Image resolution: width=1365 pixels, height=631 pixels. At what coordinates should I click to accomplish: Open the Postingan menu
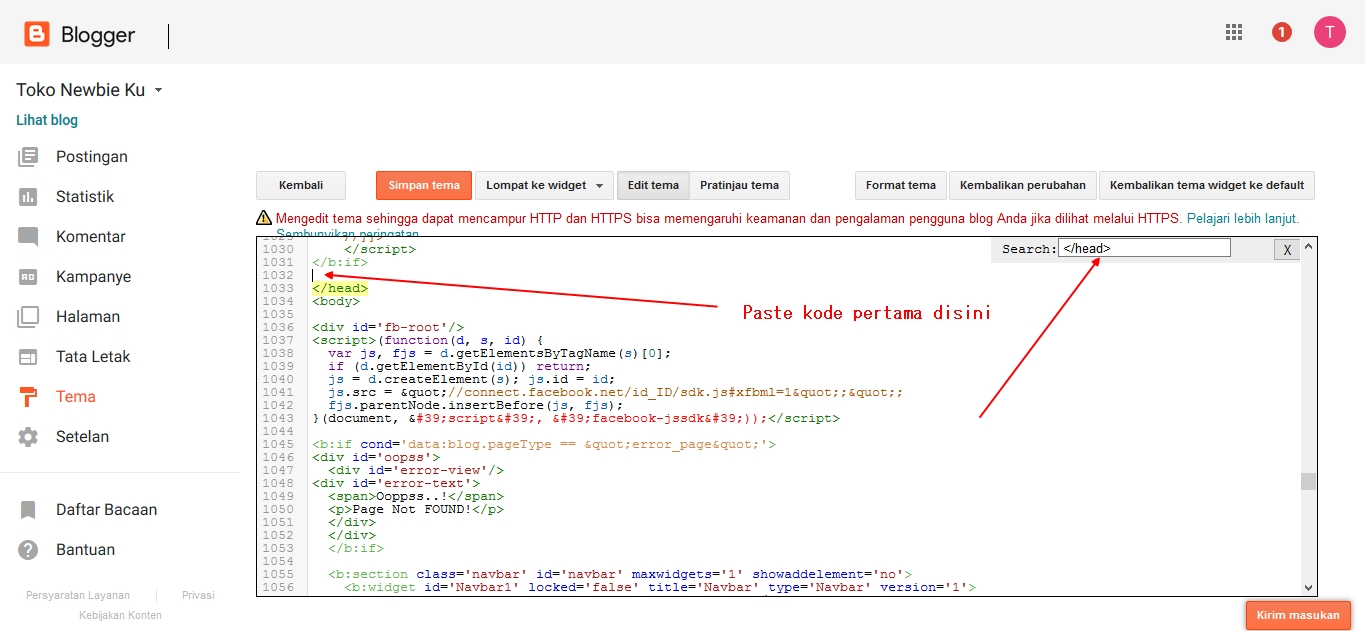(x=92, y=157)
